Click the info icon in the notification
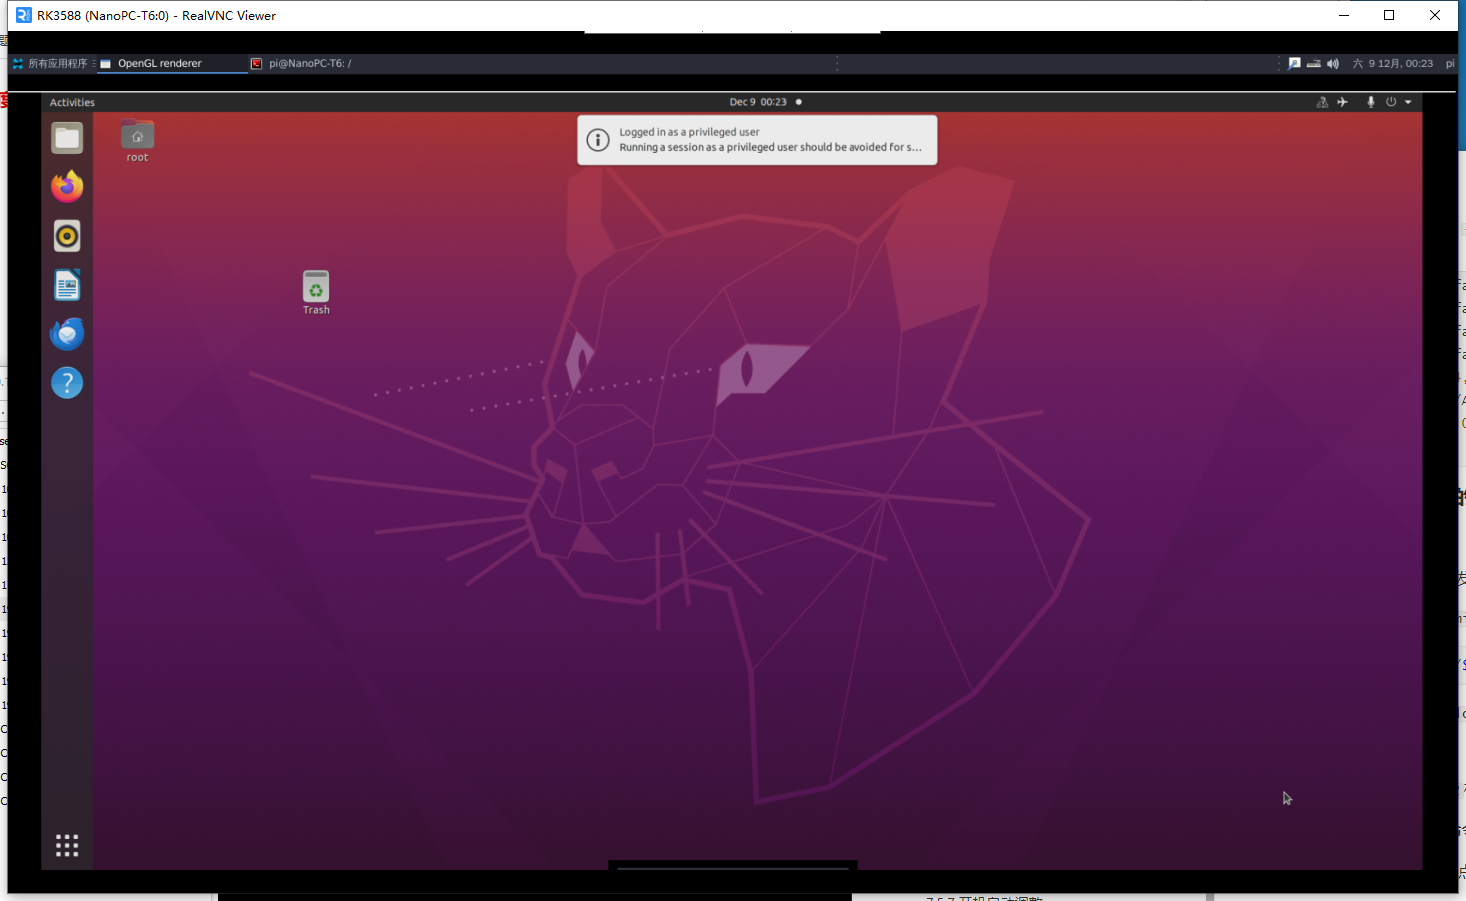The image size is (1466, 901). coord(598,140)
